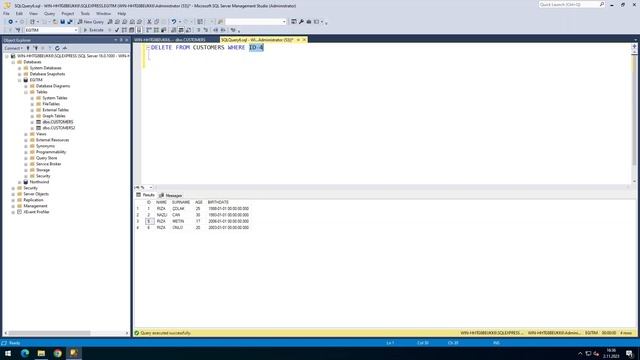Select the dbo.CUSTOMERS2 table in tree
Image resolution: width=640 pixels, height=360 pixels.
click(x=59, y=128)
